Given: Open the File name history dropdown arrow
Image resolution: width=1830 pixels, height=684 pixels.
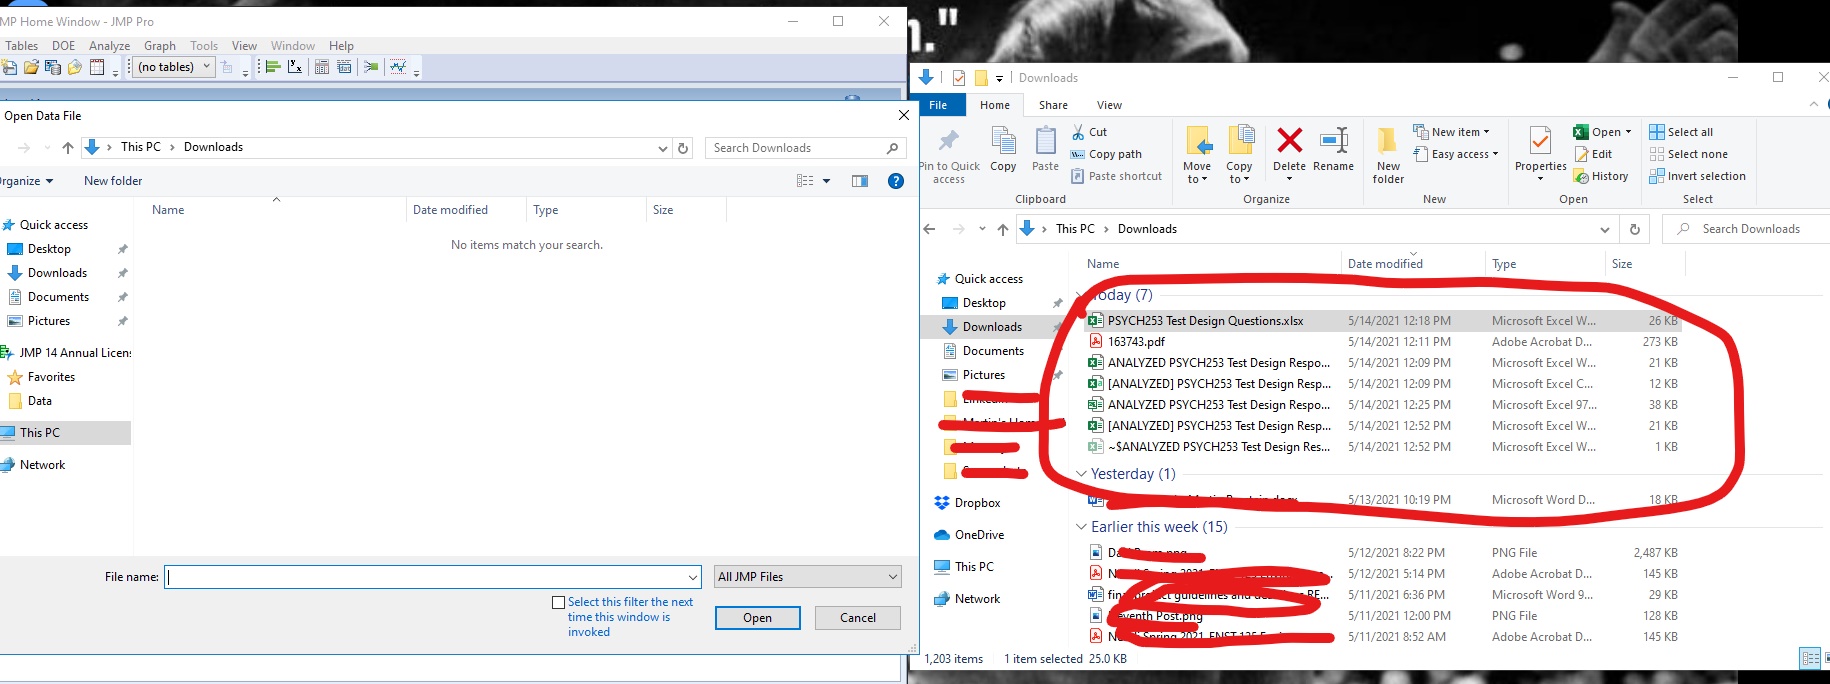Looking at the screenshot, I should pos(693,577).
